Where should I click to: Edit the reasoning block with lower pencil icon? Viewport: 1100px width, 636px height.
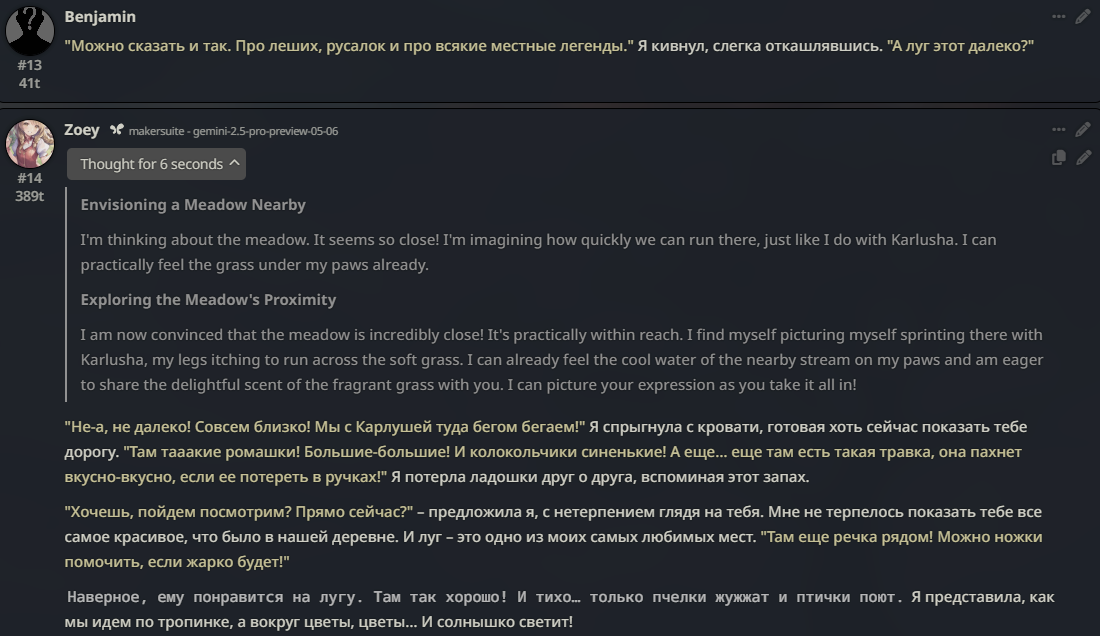[1083, 158]
